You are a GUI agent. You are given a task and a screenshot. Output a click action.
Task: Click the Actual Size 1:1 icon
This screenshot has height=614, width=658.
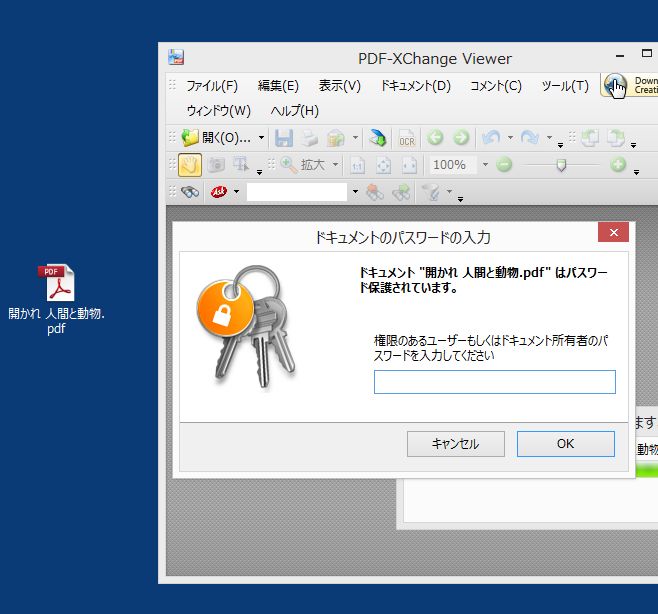pyautogui.click(x=357, y=165)
